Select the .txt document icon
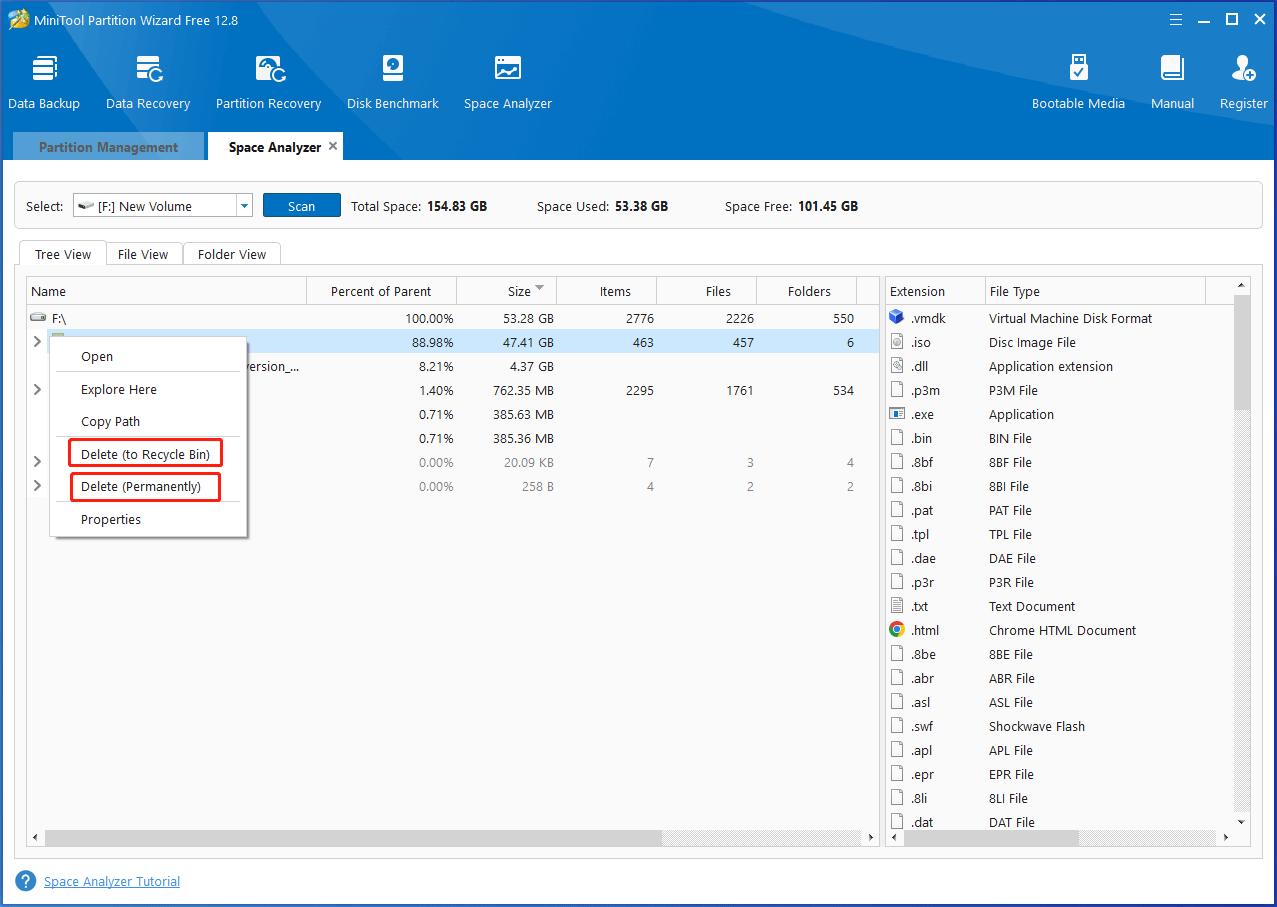1277x907 pixels. pyautogui.click(x=896, y=606)
